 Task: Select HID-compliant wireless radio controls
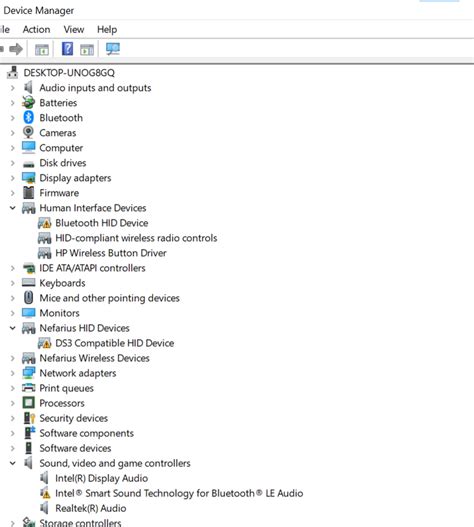pyautogui.click(x=136, y=238)
